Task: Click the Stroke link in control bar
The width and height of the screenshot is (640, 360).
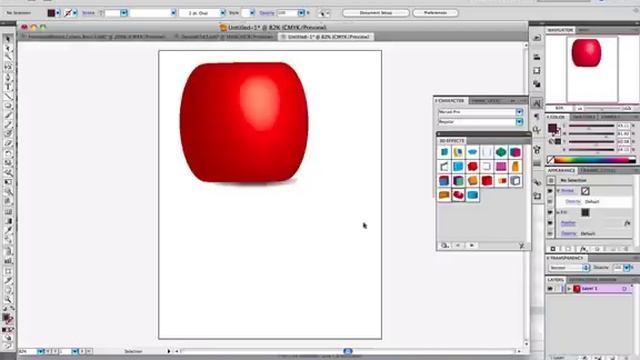Action: coord(89,13)
